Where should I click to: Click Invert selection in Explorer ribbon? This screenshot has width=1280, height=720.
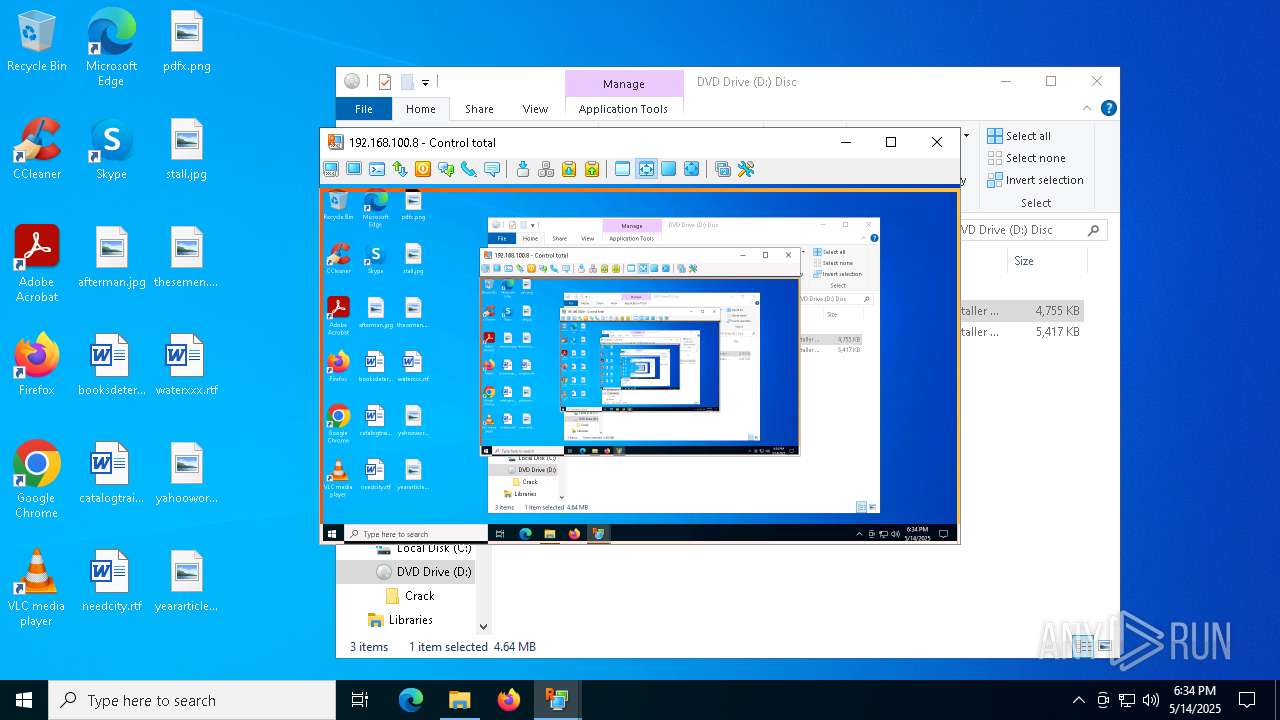(x=1035, y=180)
